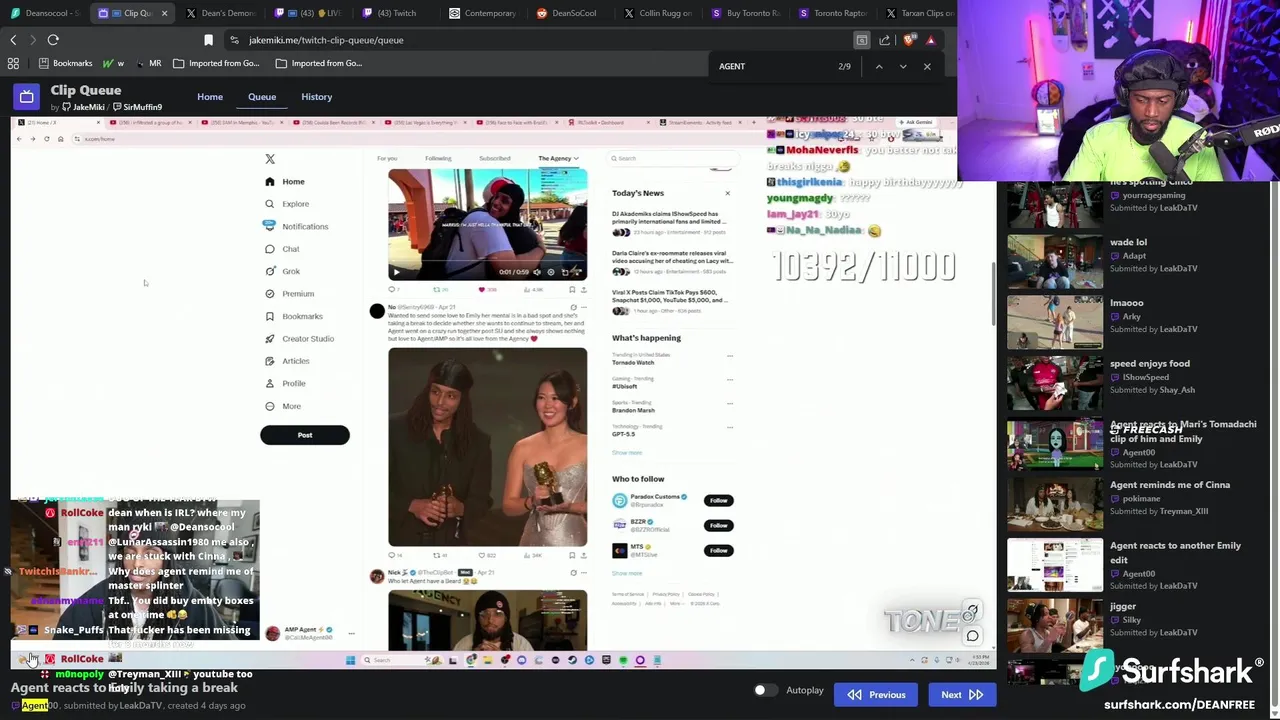Screen dimensions: 1280x720
Task: Open Explore in the X sidebar
Action: [286, 204]
